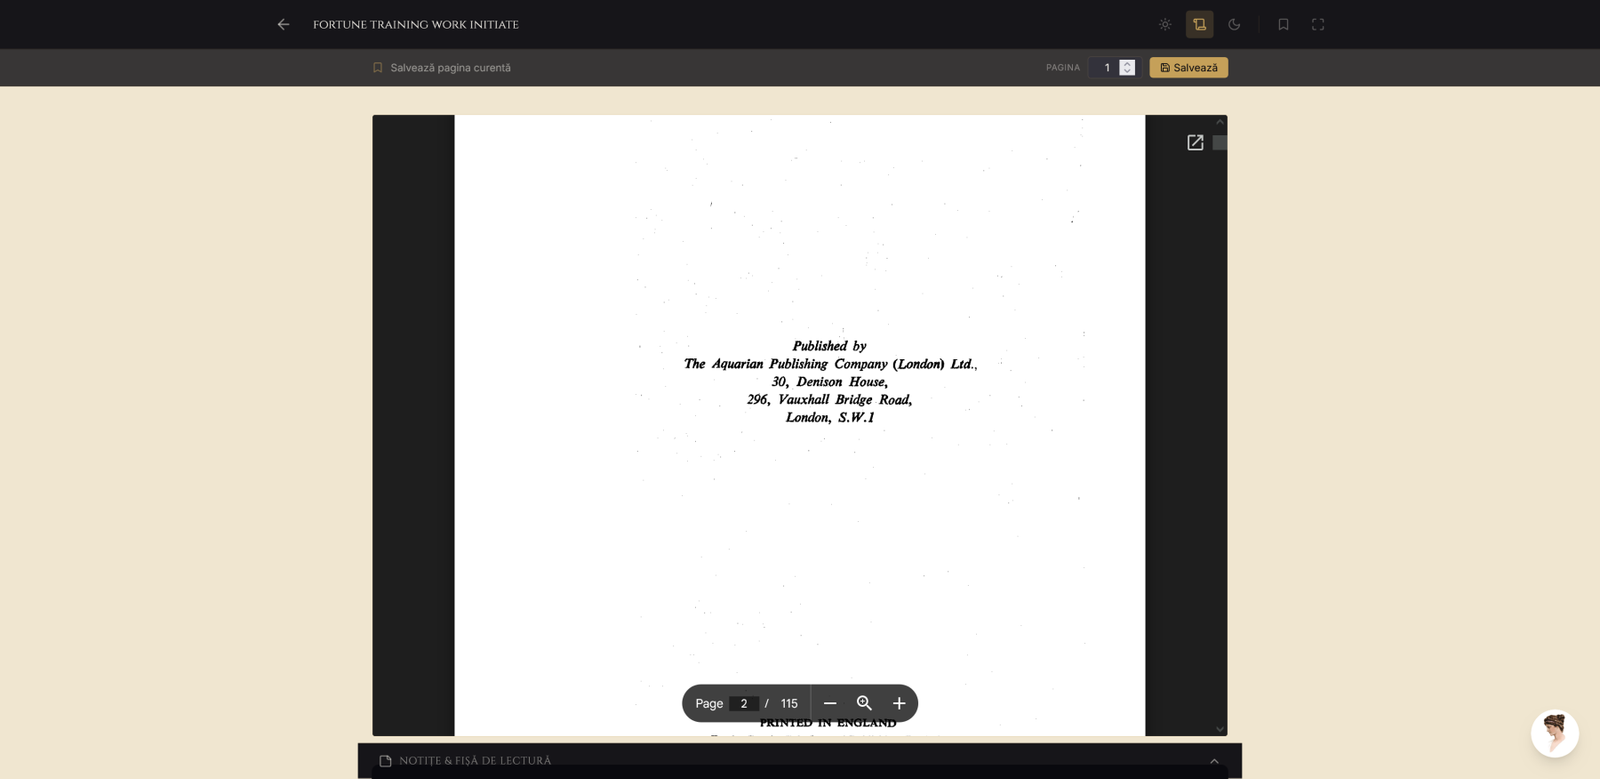Bookmark the book with the top-bar bookmark icon
Image resolution: width=1600 pixels, height=779 pixels.
pyautogui.click(x=1283, y=24)
